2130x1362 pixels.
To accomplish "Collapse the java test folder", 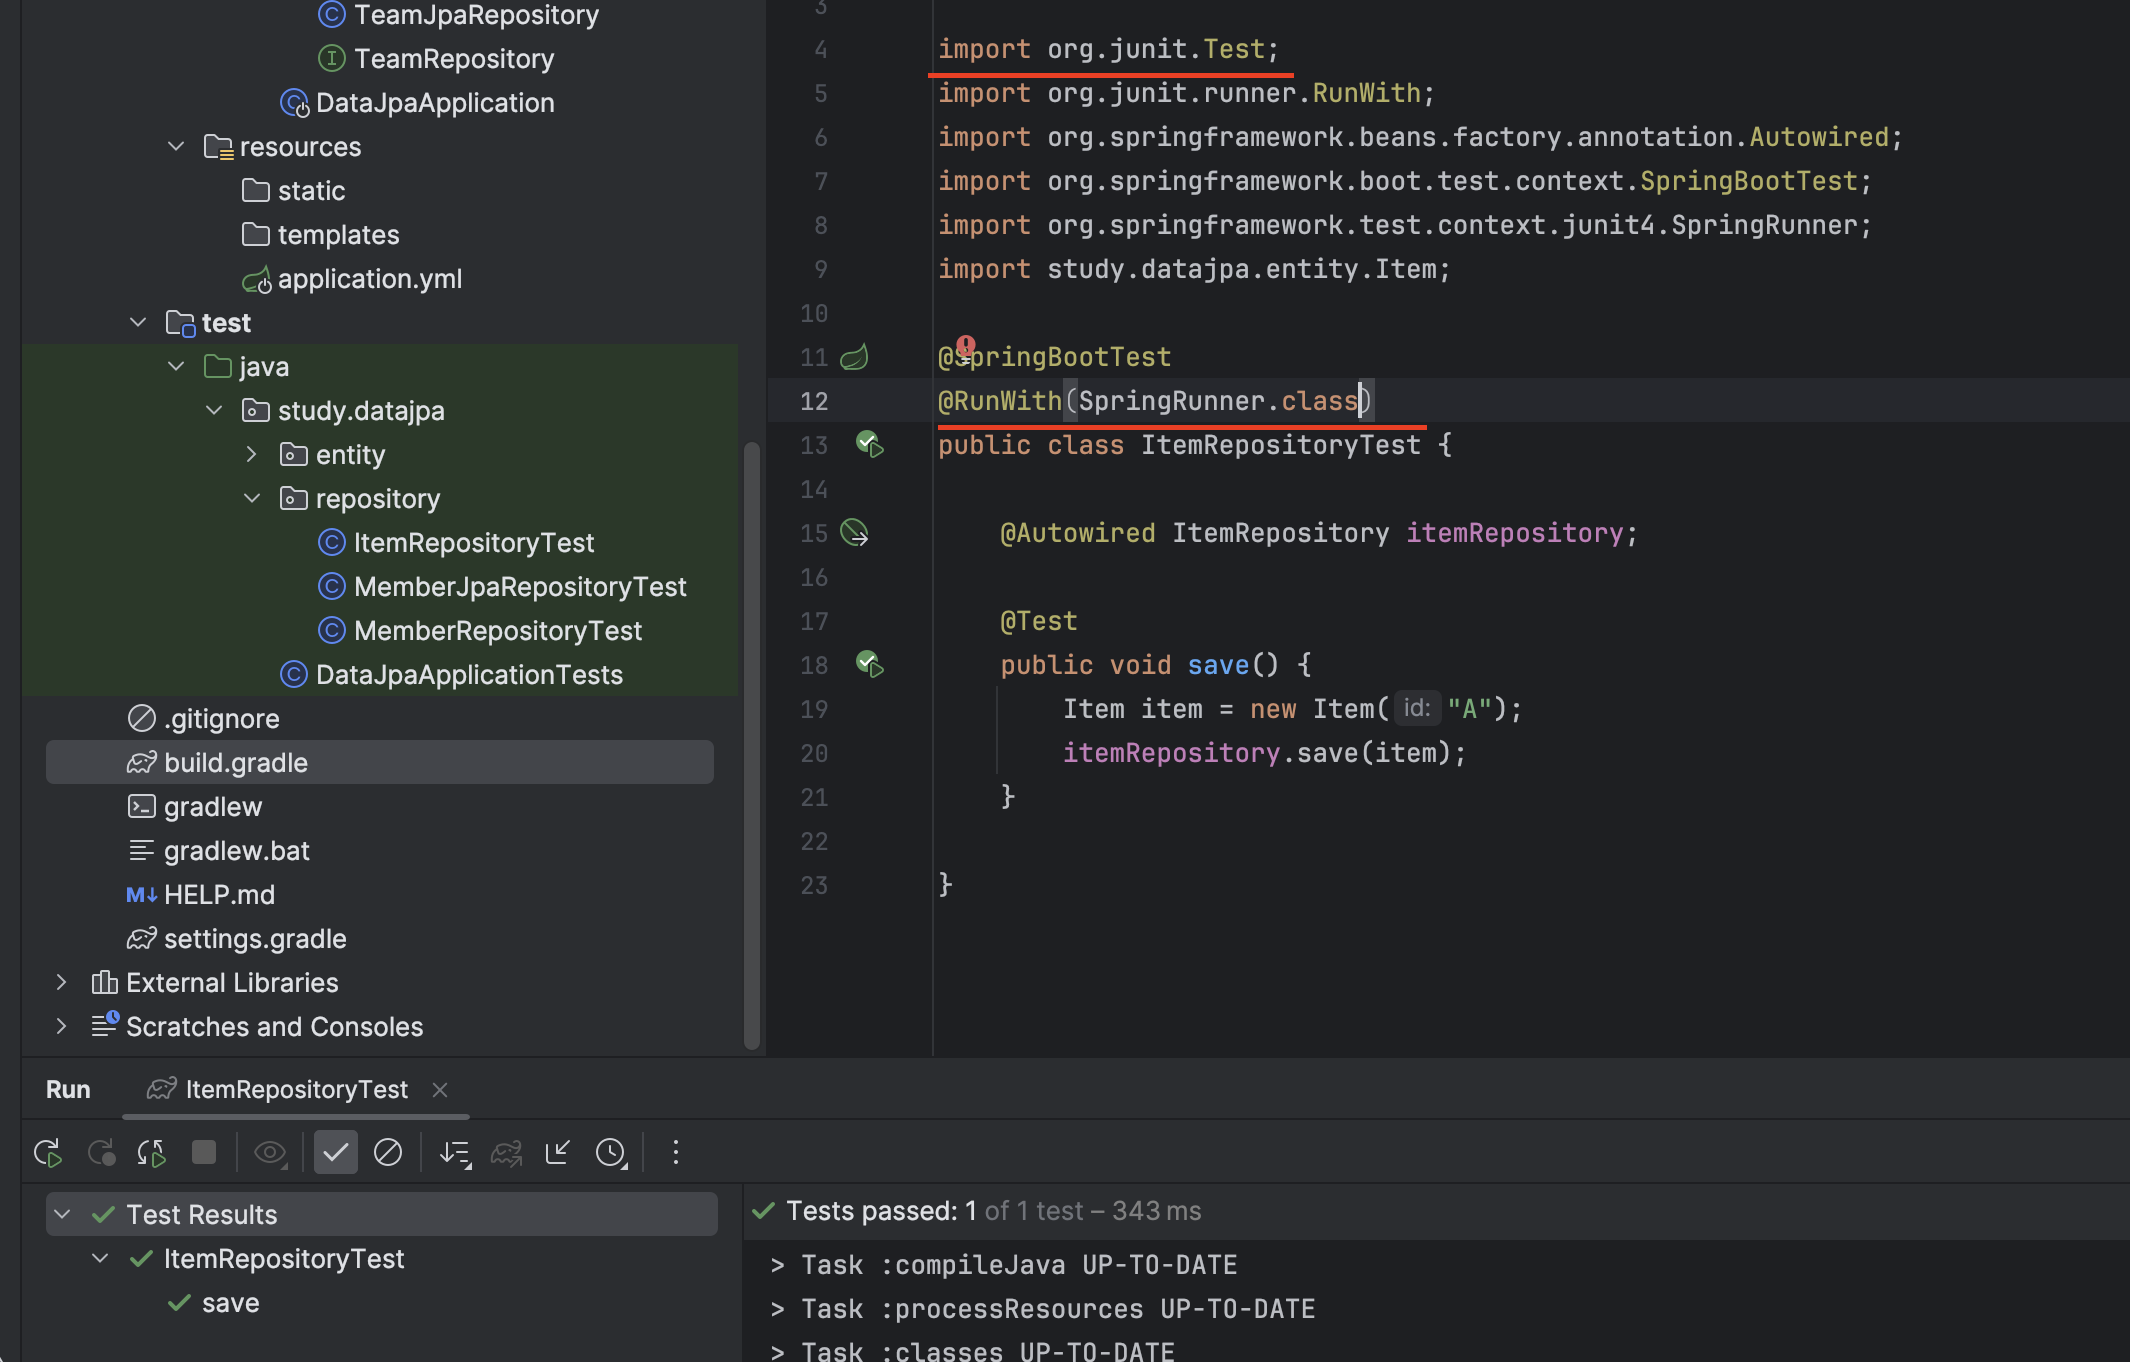I will (x=176, y=367).
